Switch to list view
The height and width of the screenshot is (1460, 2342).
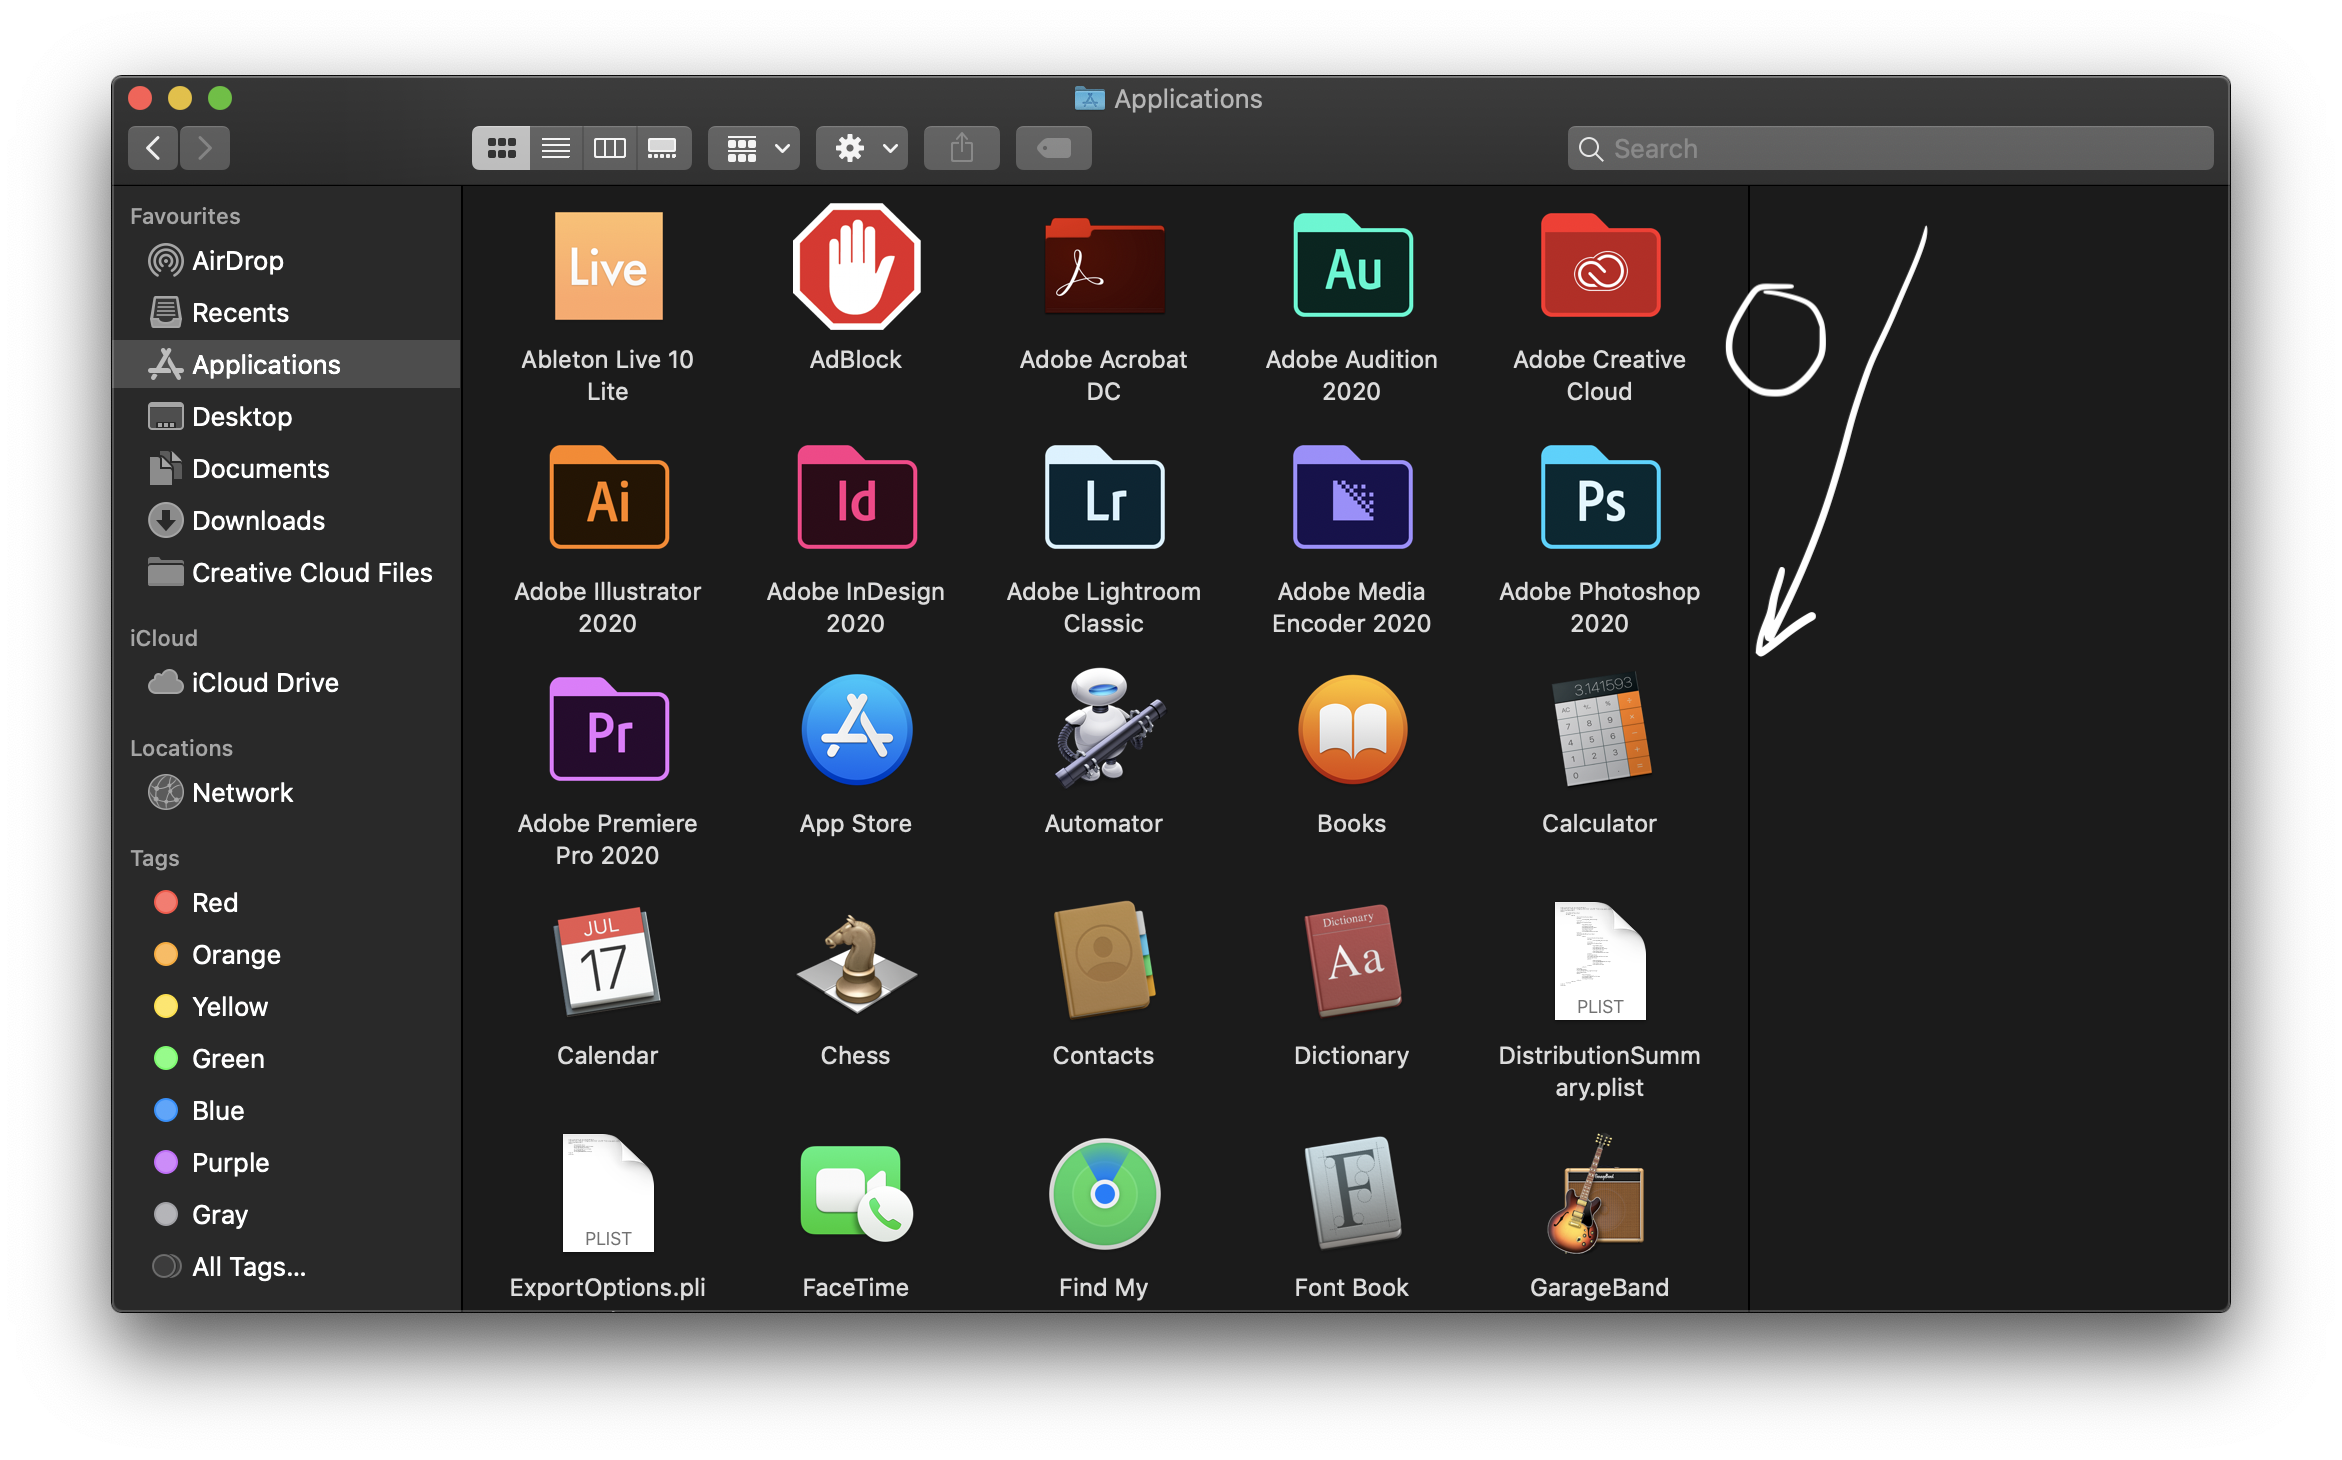[x=555, y=147]
